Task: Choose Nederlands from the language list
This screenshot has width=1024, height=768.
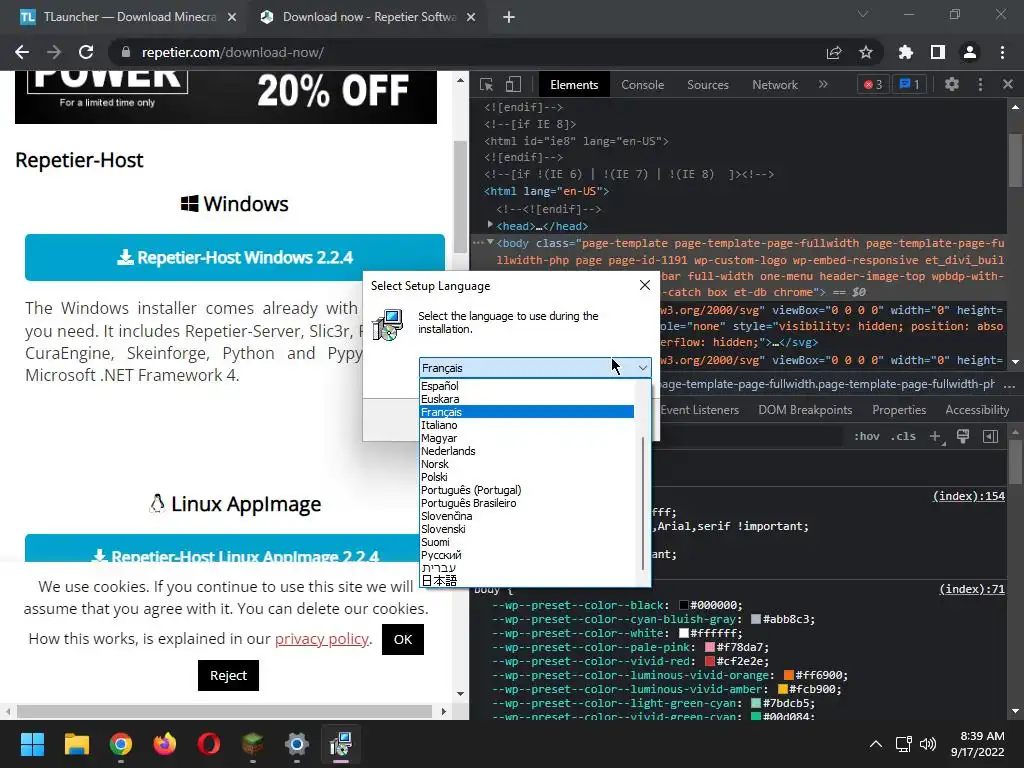Action: pyautogui.click(x=526, y=451)
